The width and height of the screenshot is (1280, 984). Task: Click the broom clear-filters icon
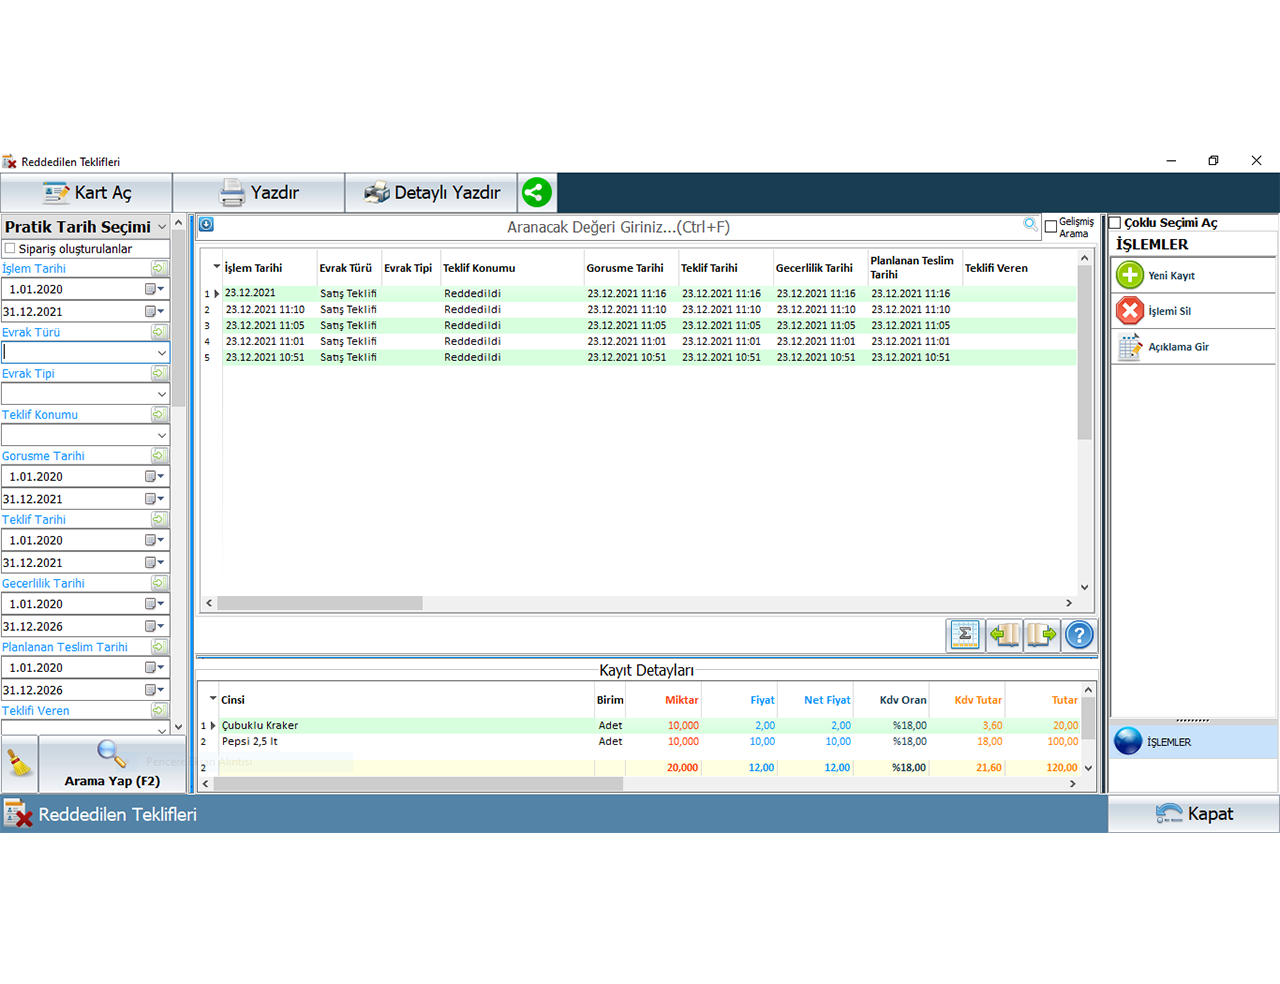(x=19, y=765)
